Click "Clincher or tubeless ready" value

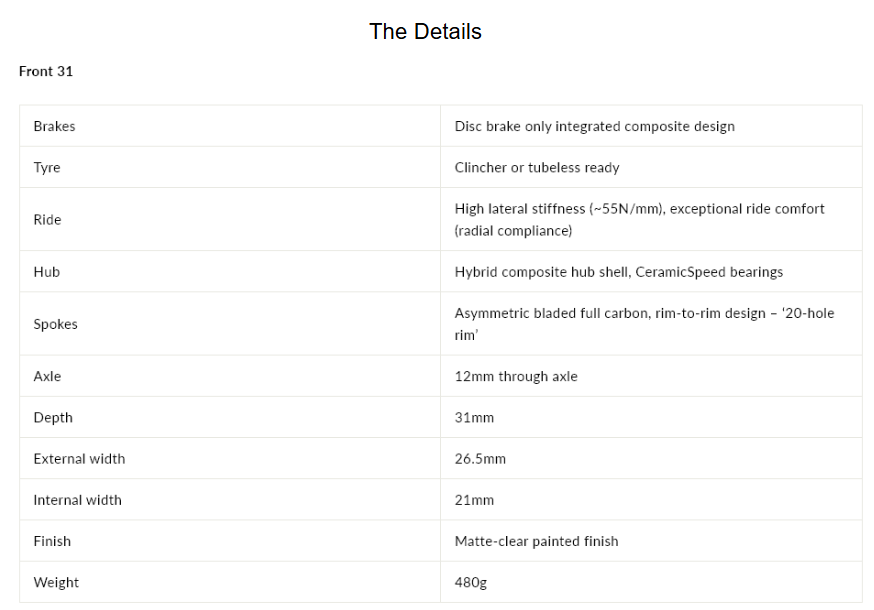point(537,168)
